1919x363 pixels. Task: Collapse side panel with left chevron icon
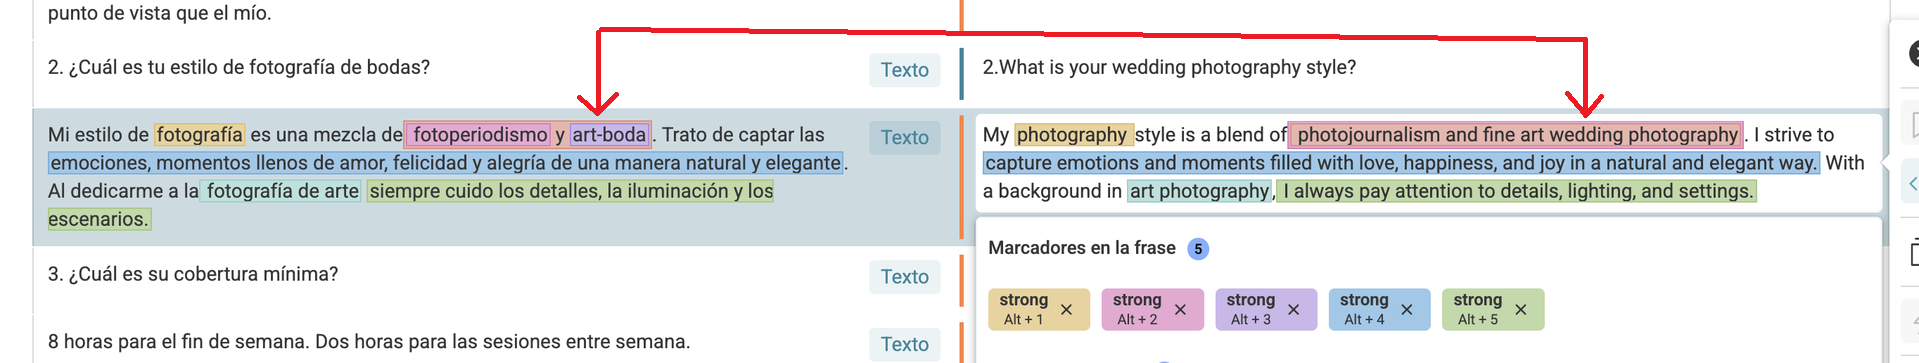click(x=1912, y=184)
